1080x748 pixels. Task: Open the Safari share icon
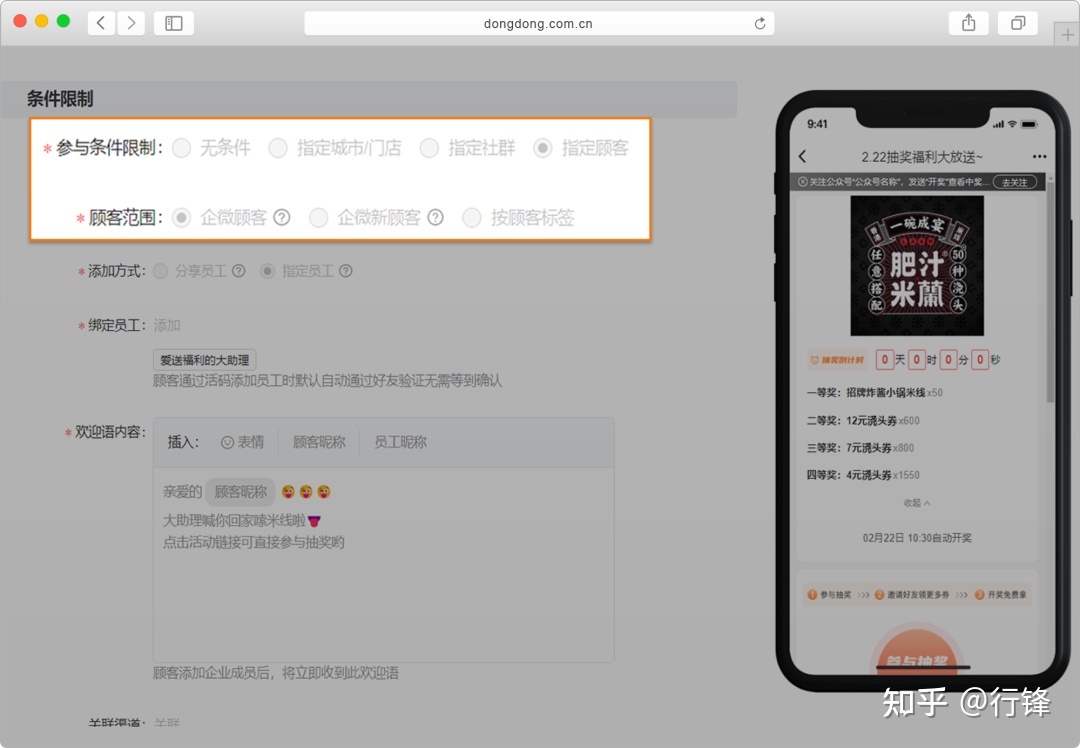[x=968, y=23]
